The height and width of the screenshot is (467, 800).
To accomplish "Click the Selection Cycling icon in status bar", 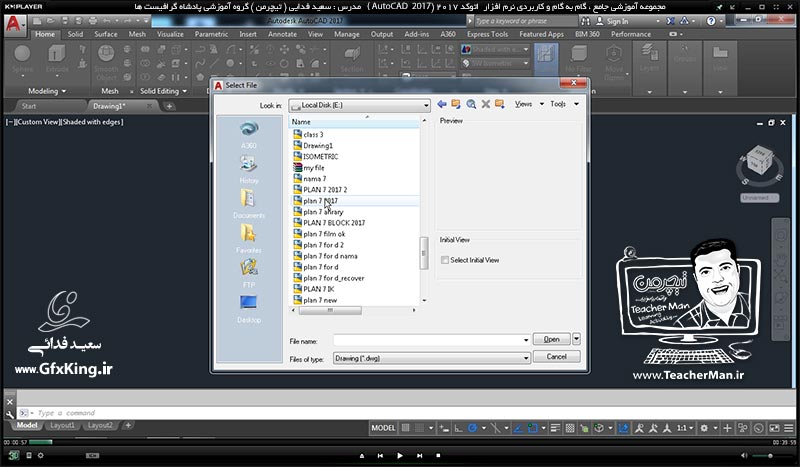I will [x=585, y=428].
